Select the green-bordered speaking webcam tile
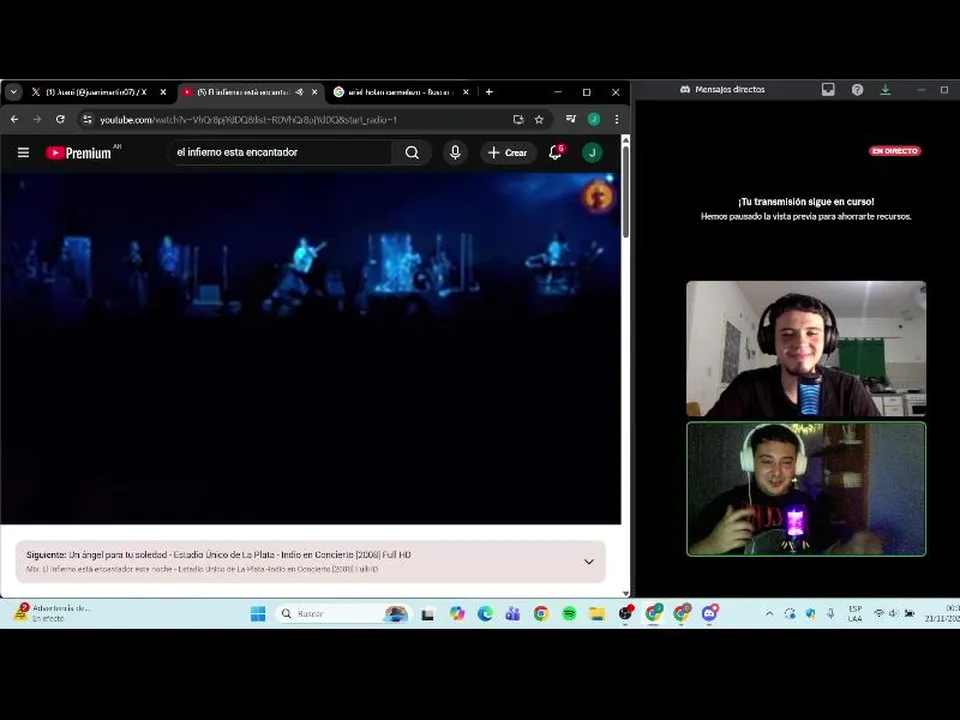 [x=806, y=489]
